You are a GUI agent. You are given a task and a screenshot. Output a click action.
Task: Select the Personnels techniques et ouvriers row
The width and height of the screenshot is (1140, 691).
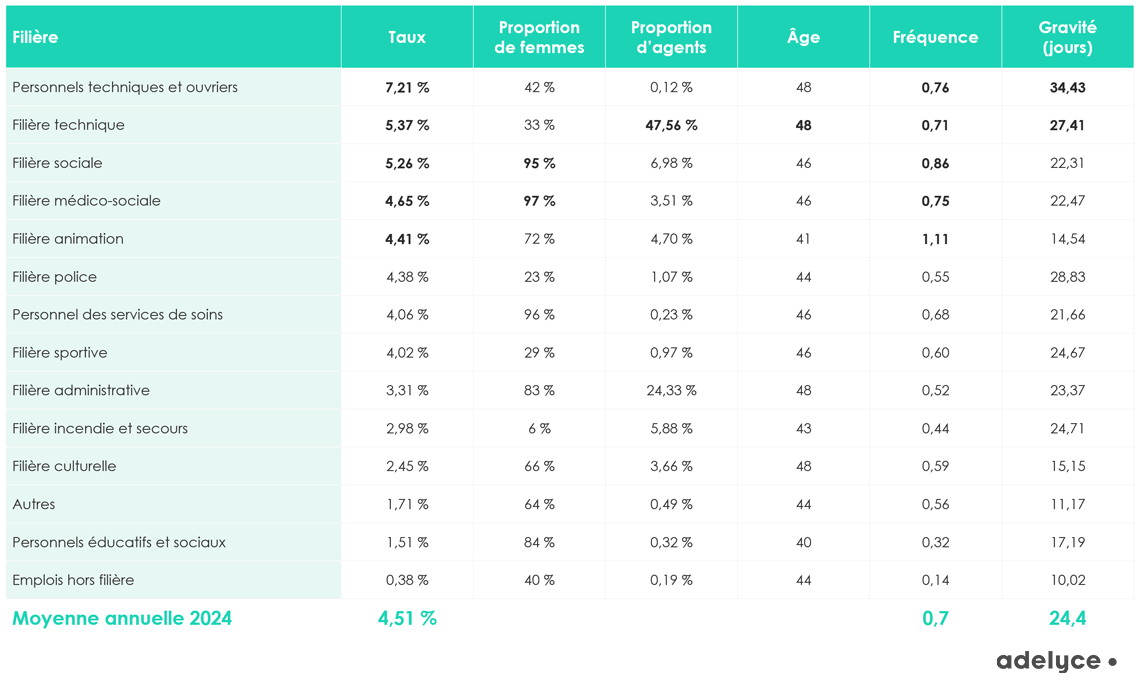[x=125, y=87]
